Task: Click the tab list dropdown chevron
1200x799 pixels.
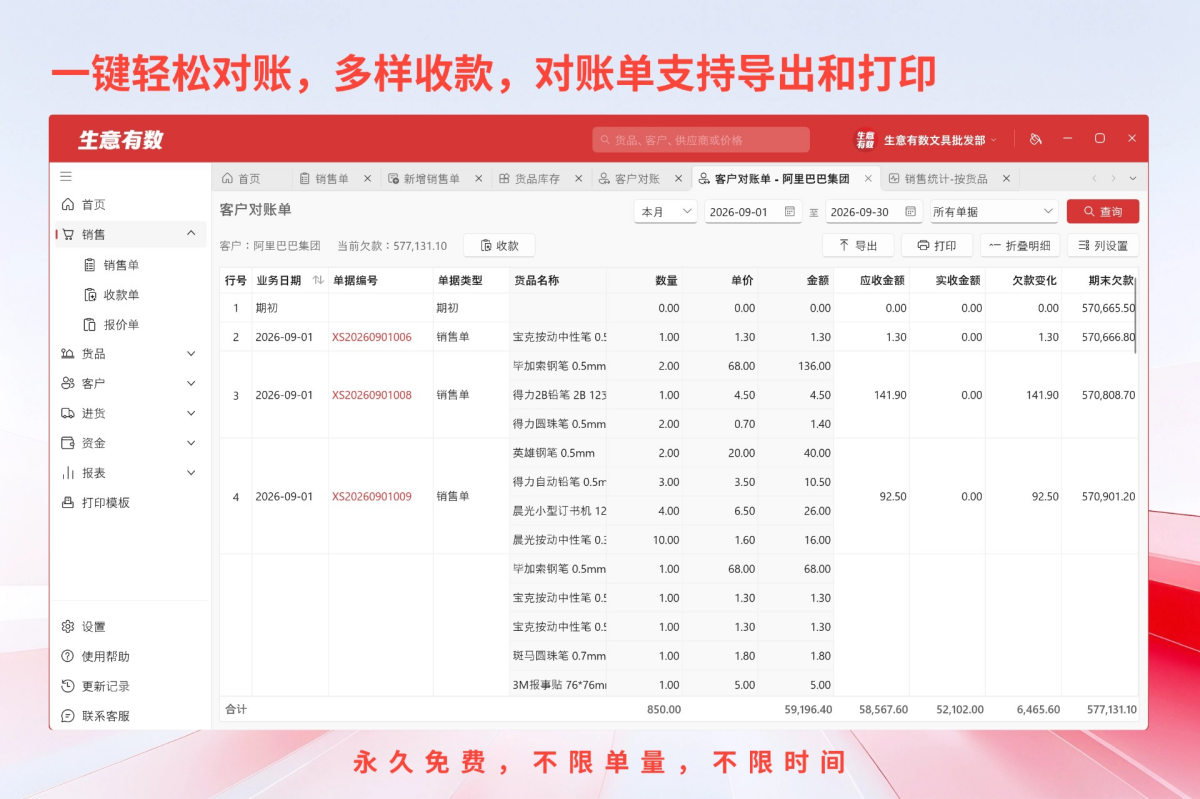Action: [1132, 179]
